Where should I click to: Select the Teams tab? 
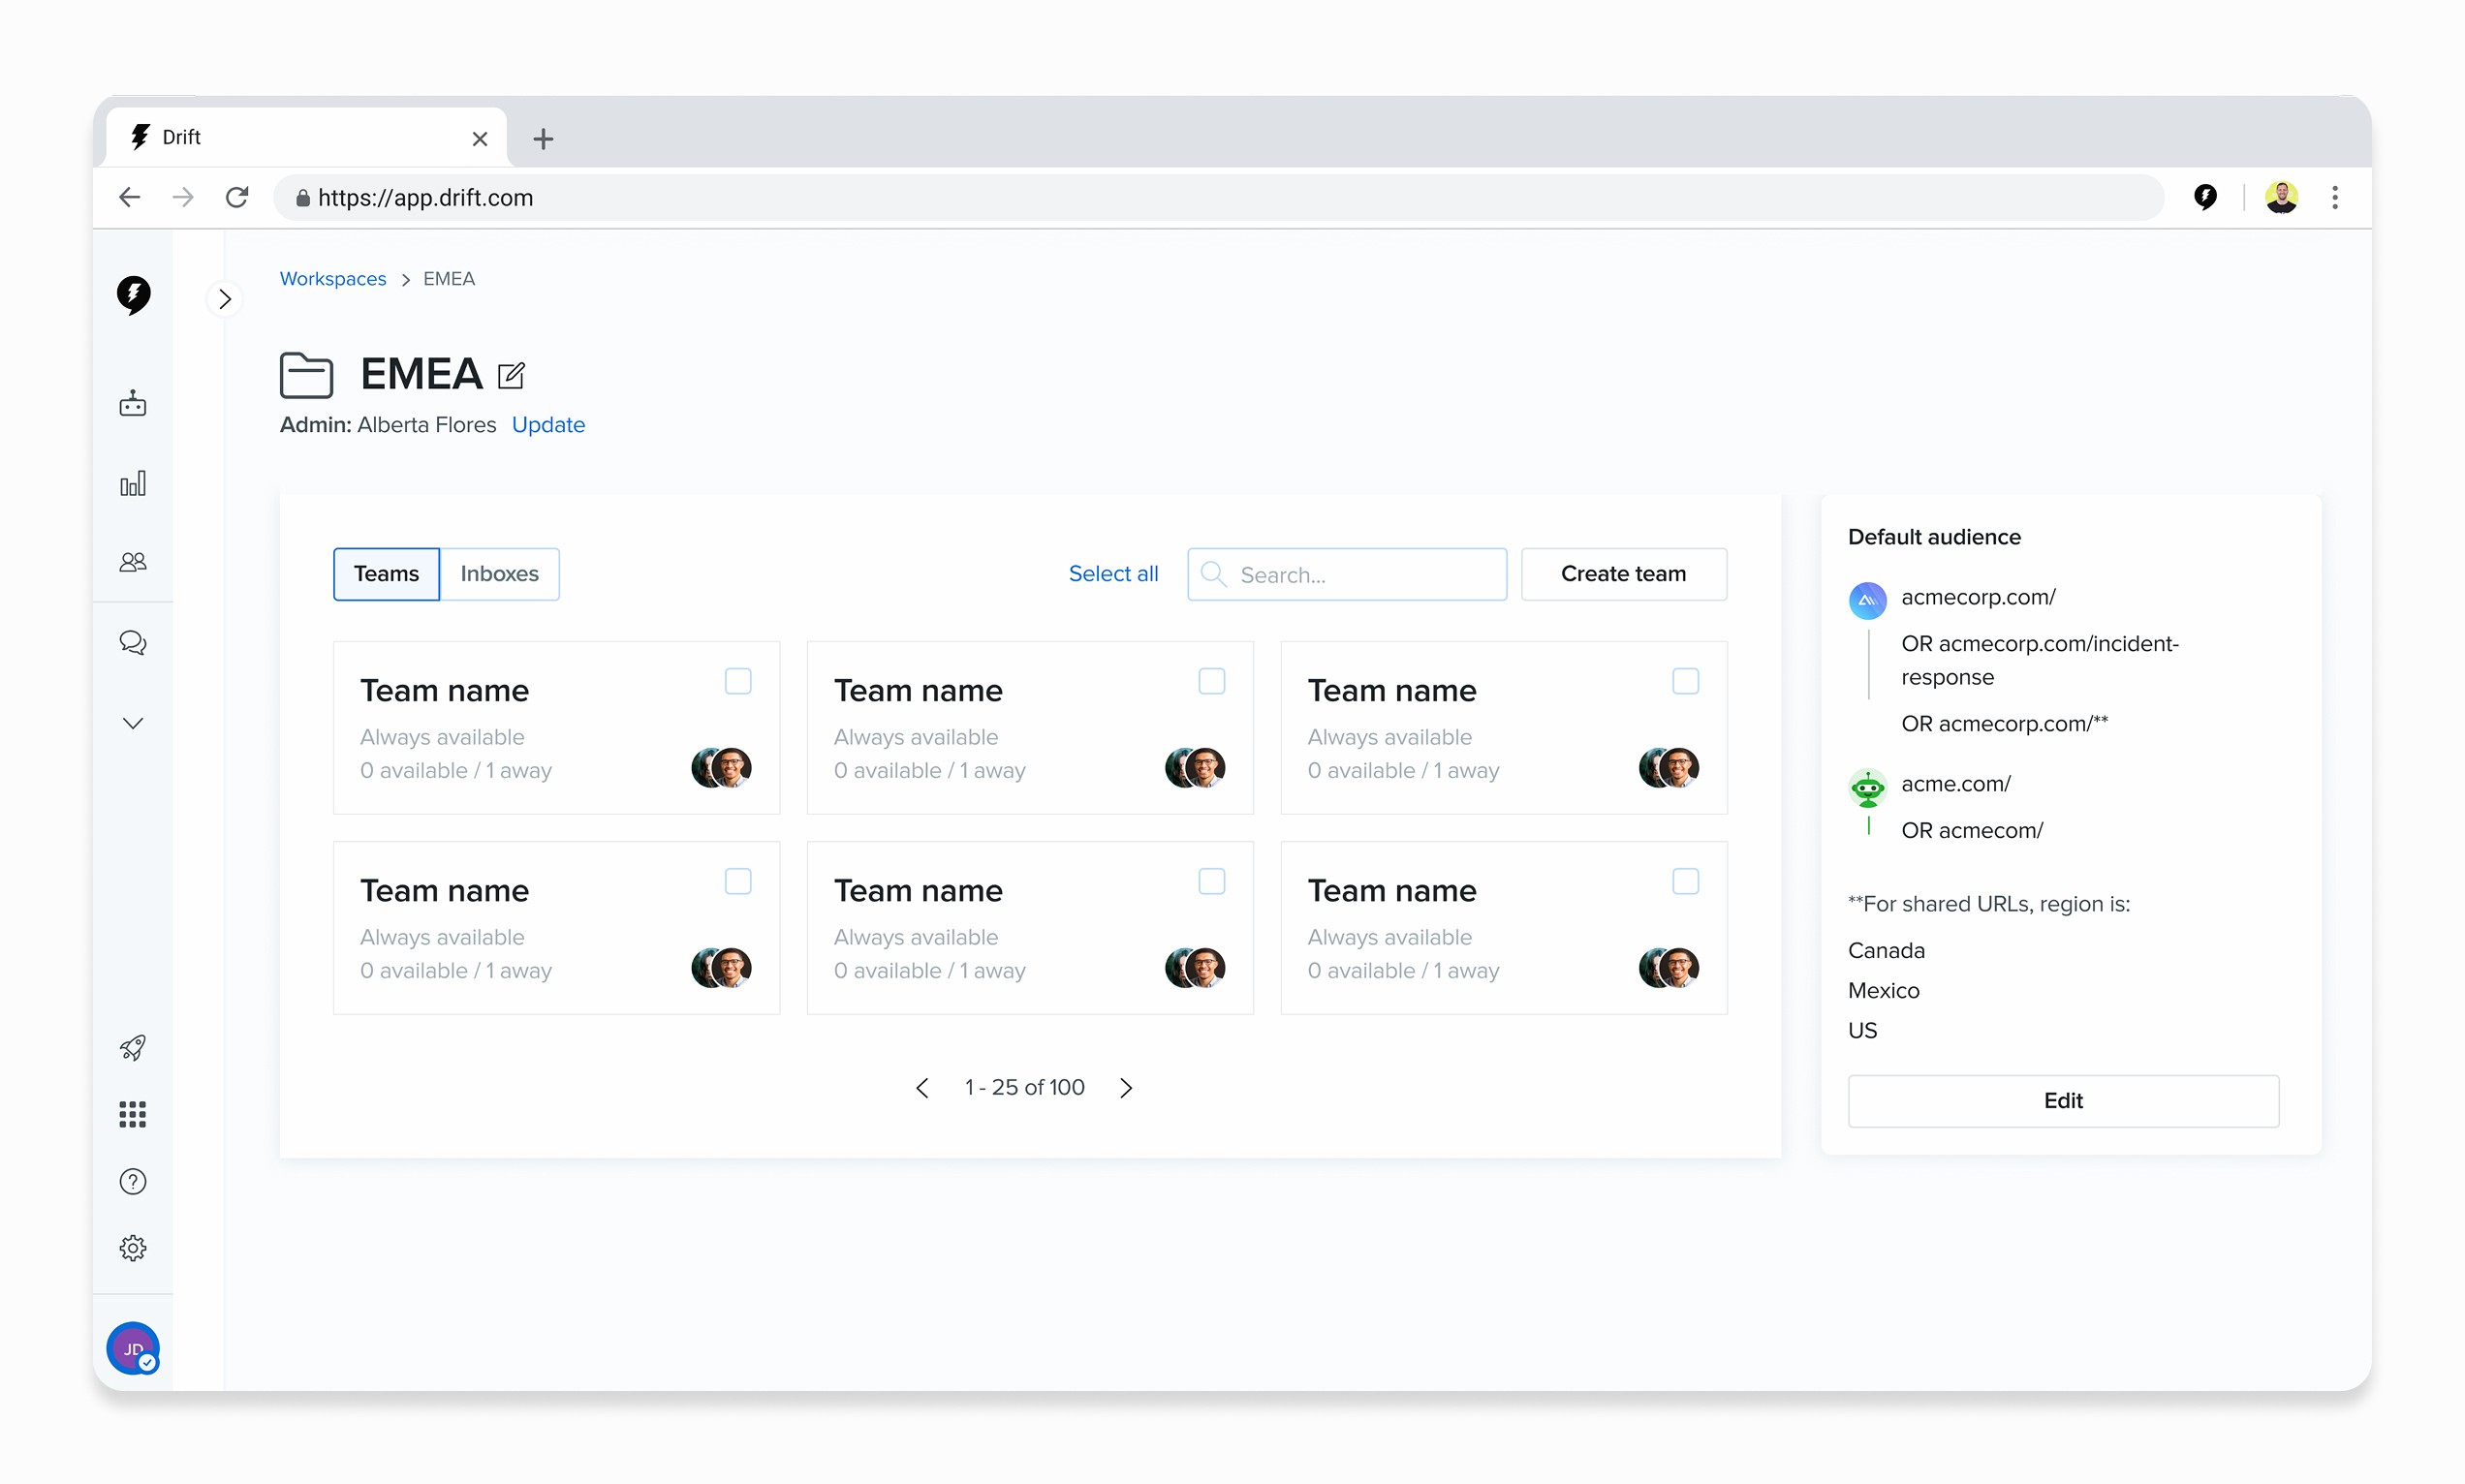tap(386, 574)
